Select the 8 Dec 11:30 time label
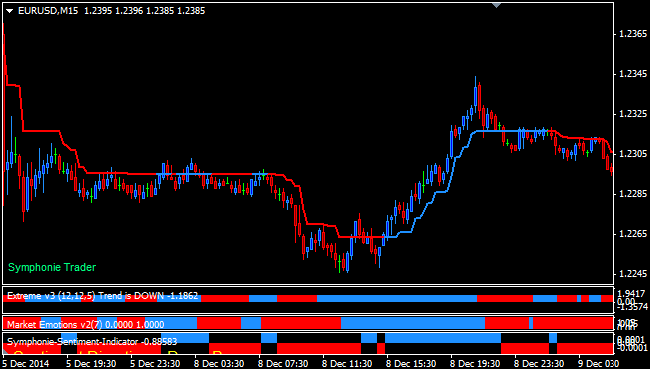650x369 pixels. [x=347, y=364]
